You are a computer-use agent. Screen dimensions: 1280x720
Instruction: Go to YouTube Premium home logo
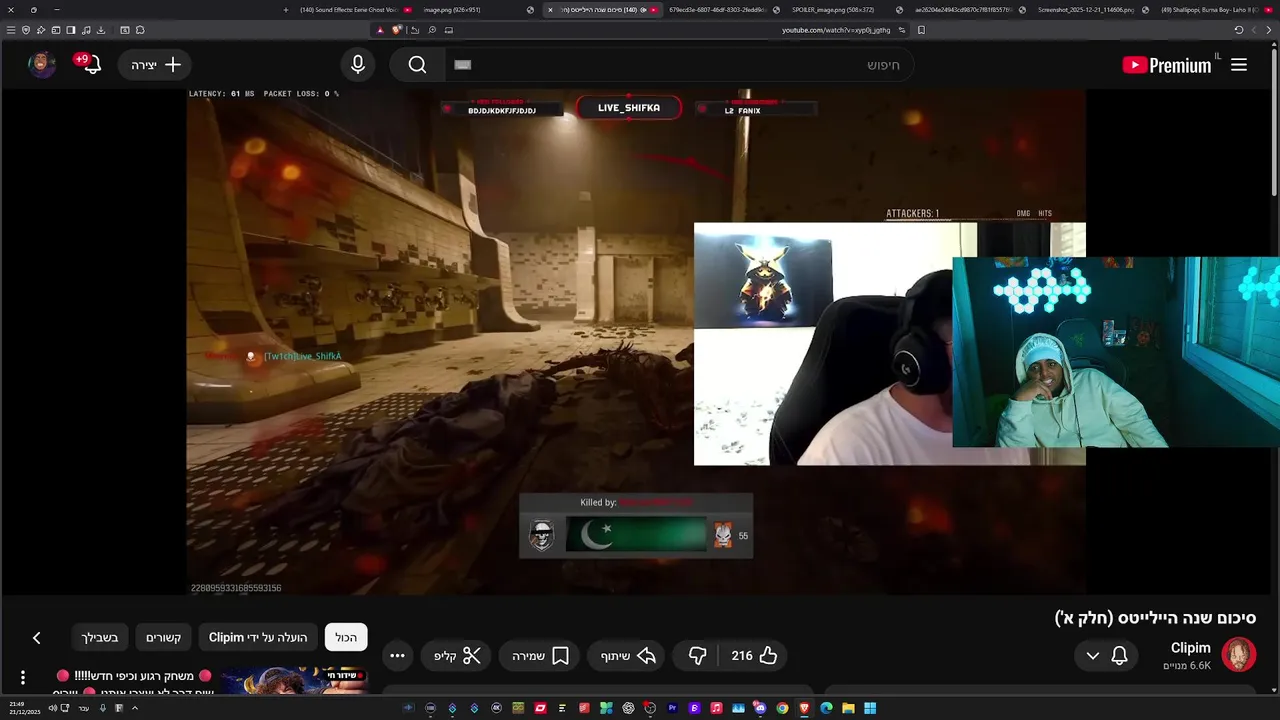(1167, 65)
